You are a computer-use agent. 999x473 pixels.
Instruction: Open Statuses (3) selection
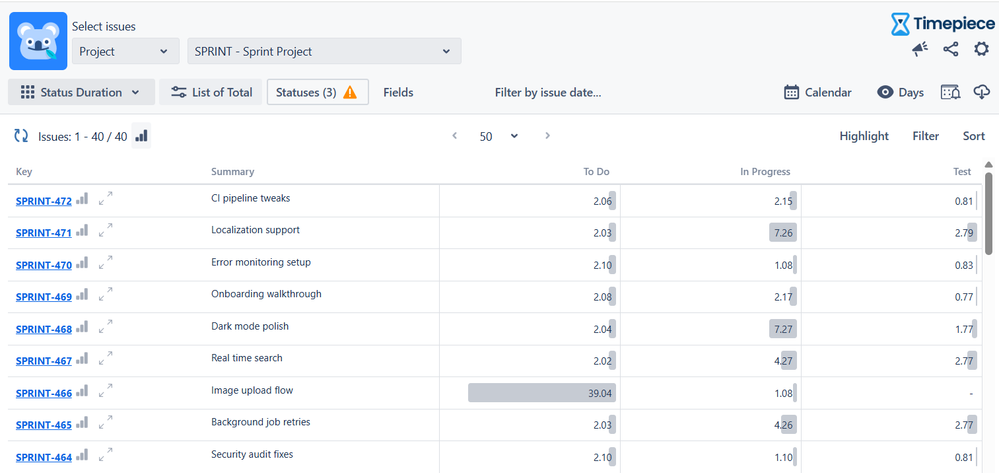[x=317, y=92]
